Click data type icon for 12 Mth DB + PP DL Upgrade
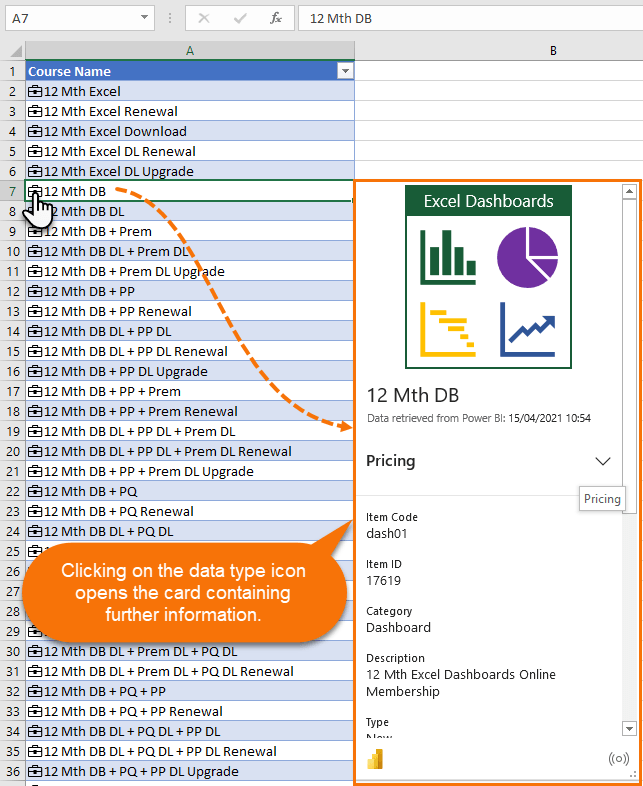 click(x=35, y=372)
